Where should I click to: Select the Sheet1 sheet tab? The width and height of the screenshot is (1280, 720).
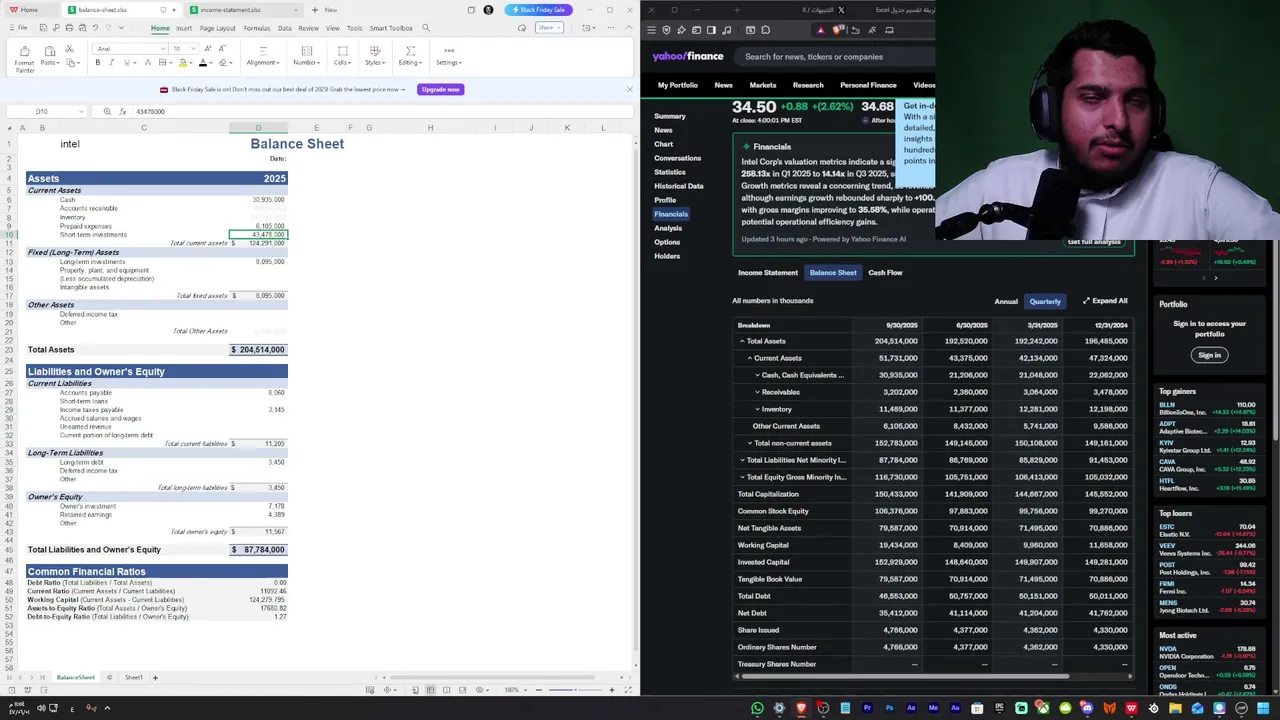[x=133, y=677]
